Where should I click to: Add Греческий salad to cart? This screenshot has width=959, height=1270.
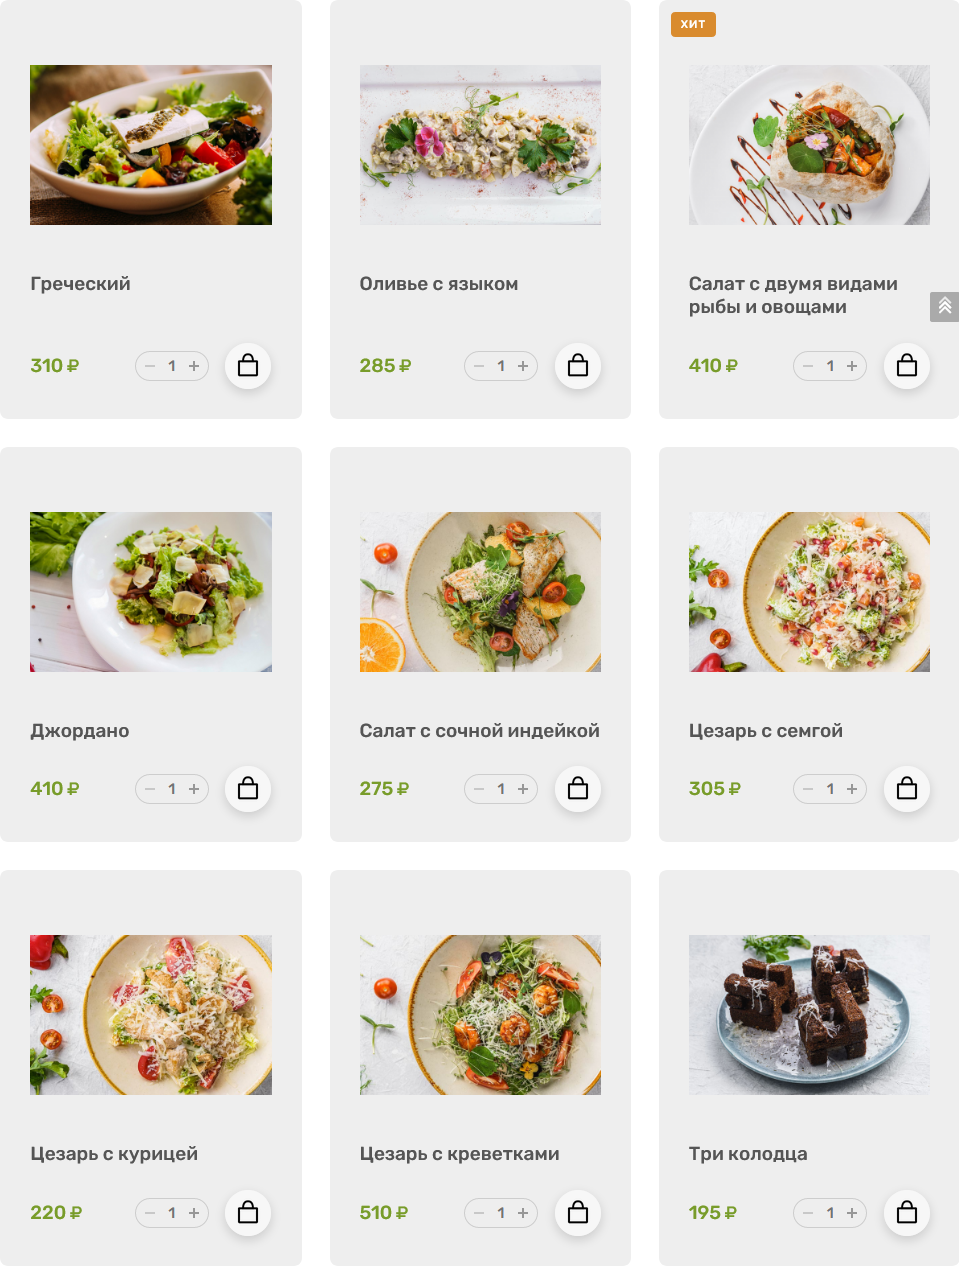(x=248, y=366)
